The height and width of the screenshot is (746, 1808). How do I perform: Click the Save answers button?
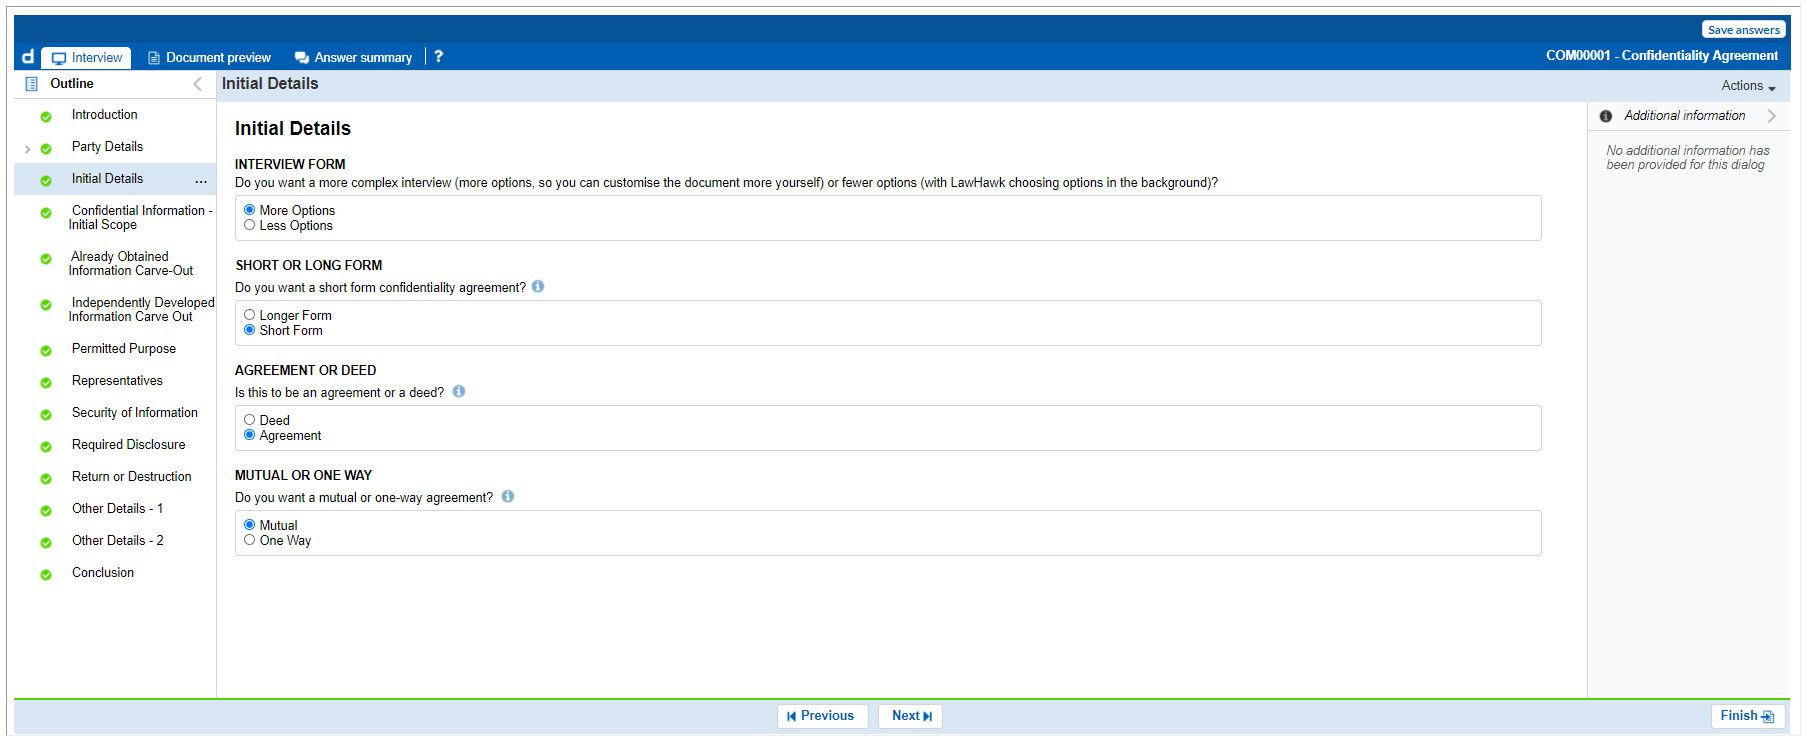(x=1743, y=30)
